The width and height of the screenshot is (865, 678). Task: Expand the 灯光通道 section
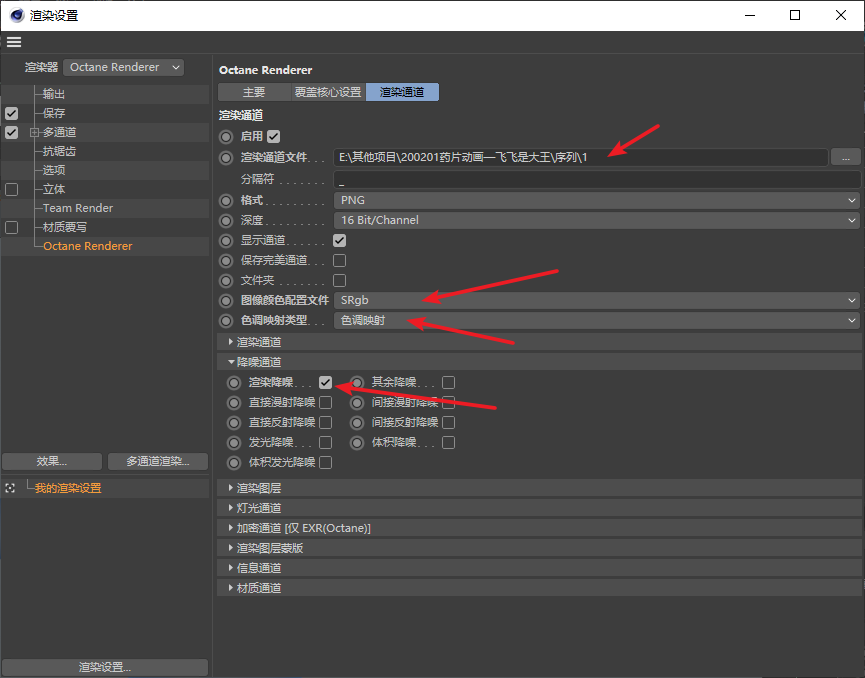tap(540, 508)
